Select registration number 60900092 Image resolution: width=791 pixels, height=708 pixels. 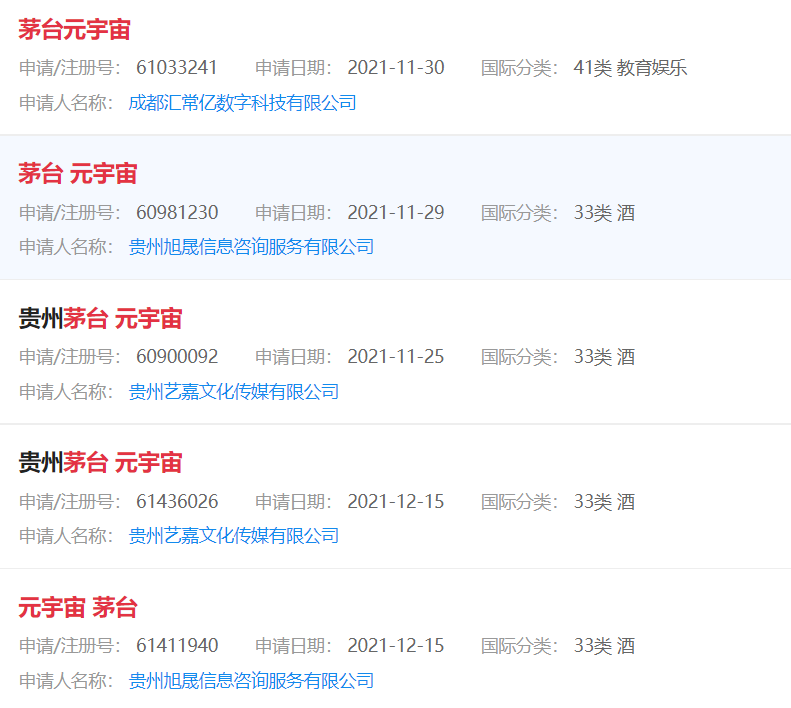tap(177, 357)
